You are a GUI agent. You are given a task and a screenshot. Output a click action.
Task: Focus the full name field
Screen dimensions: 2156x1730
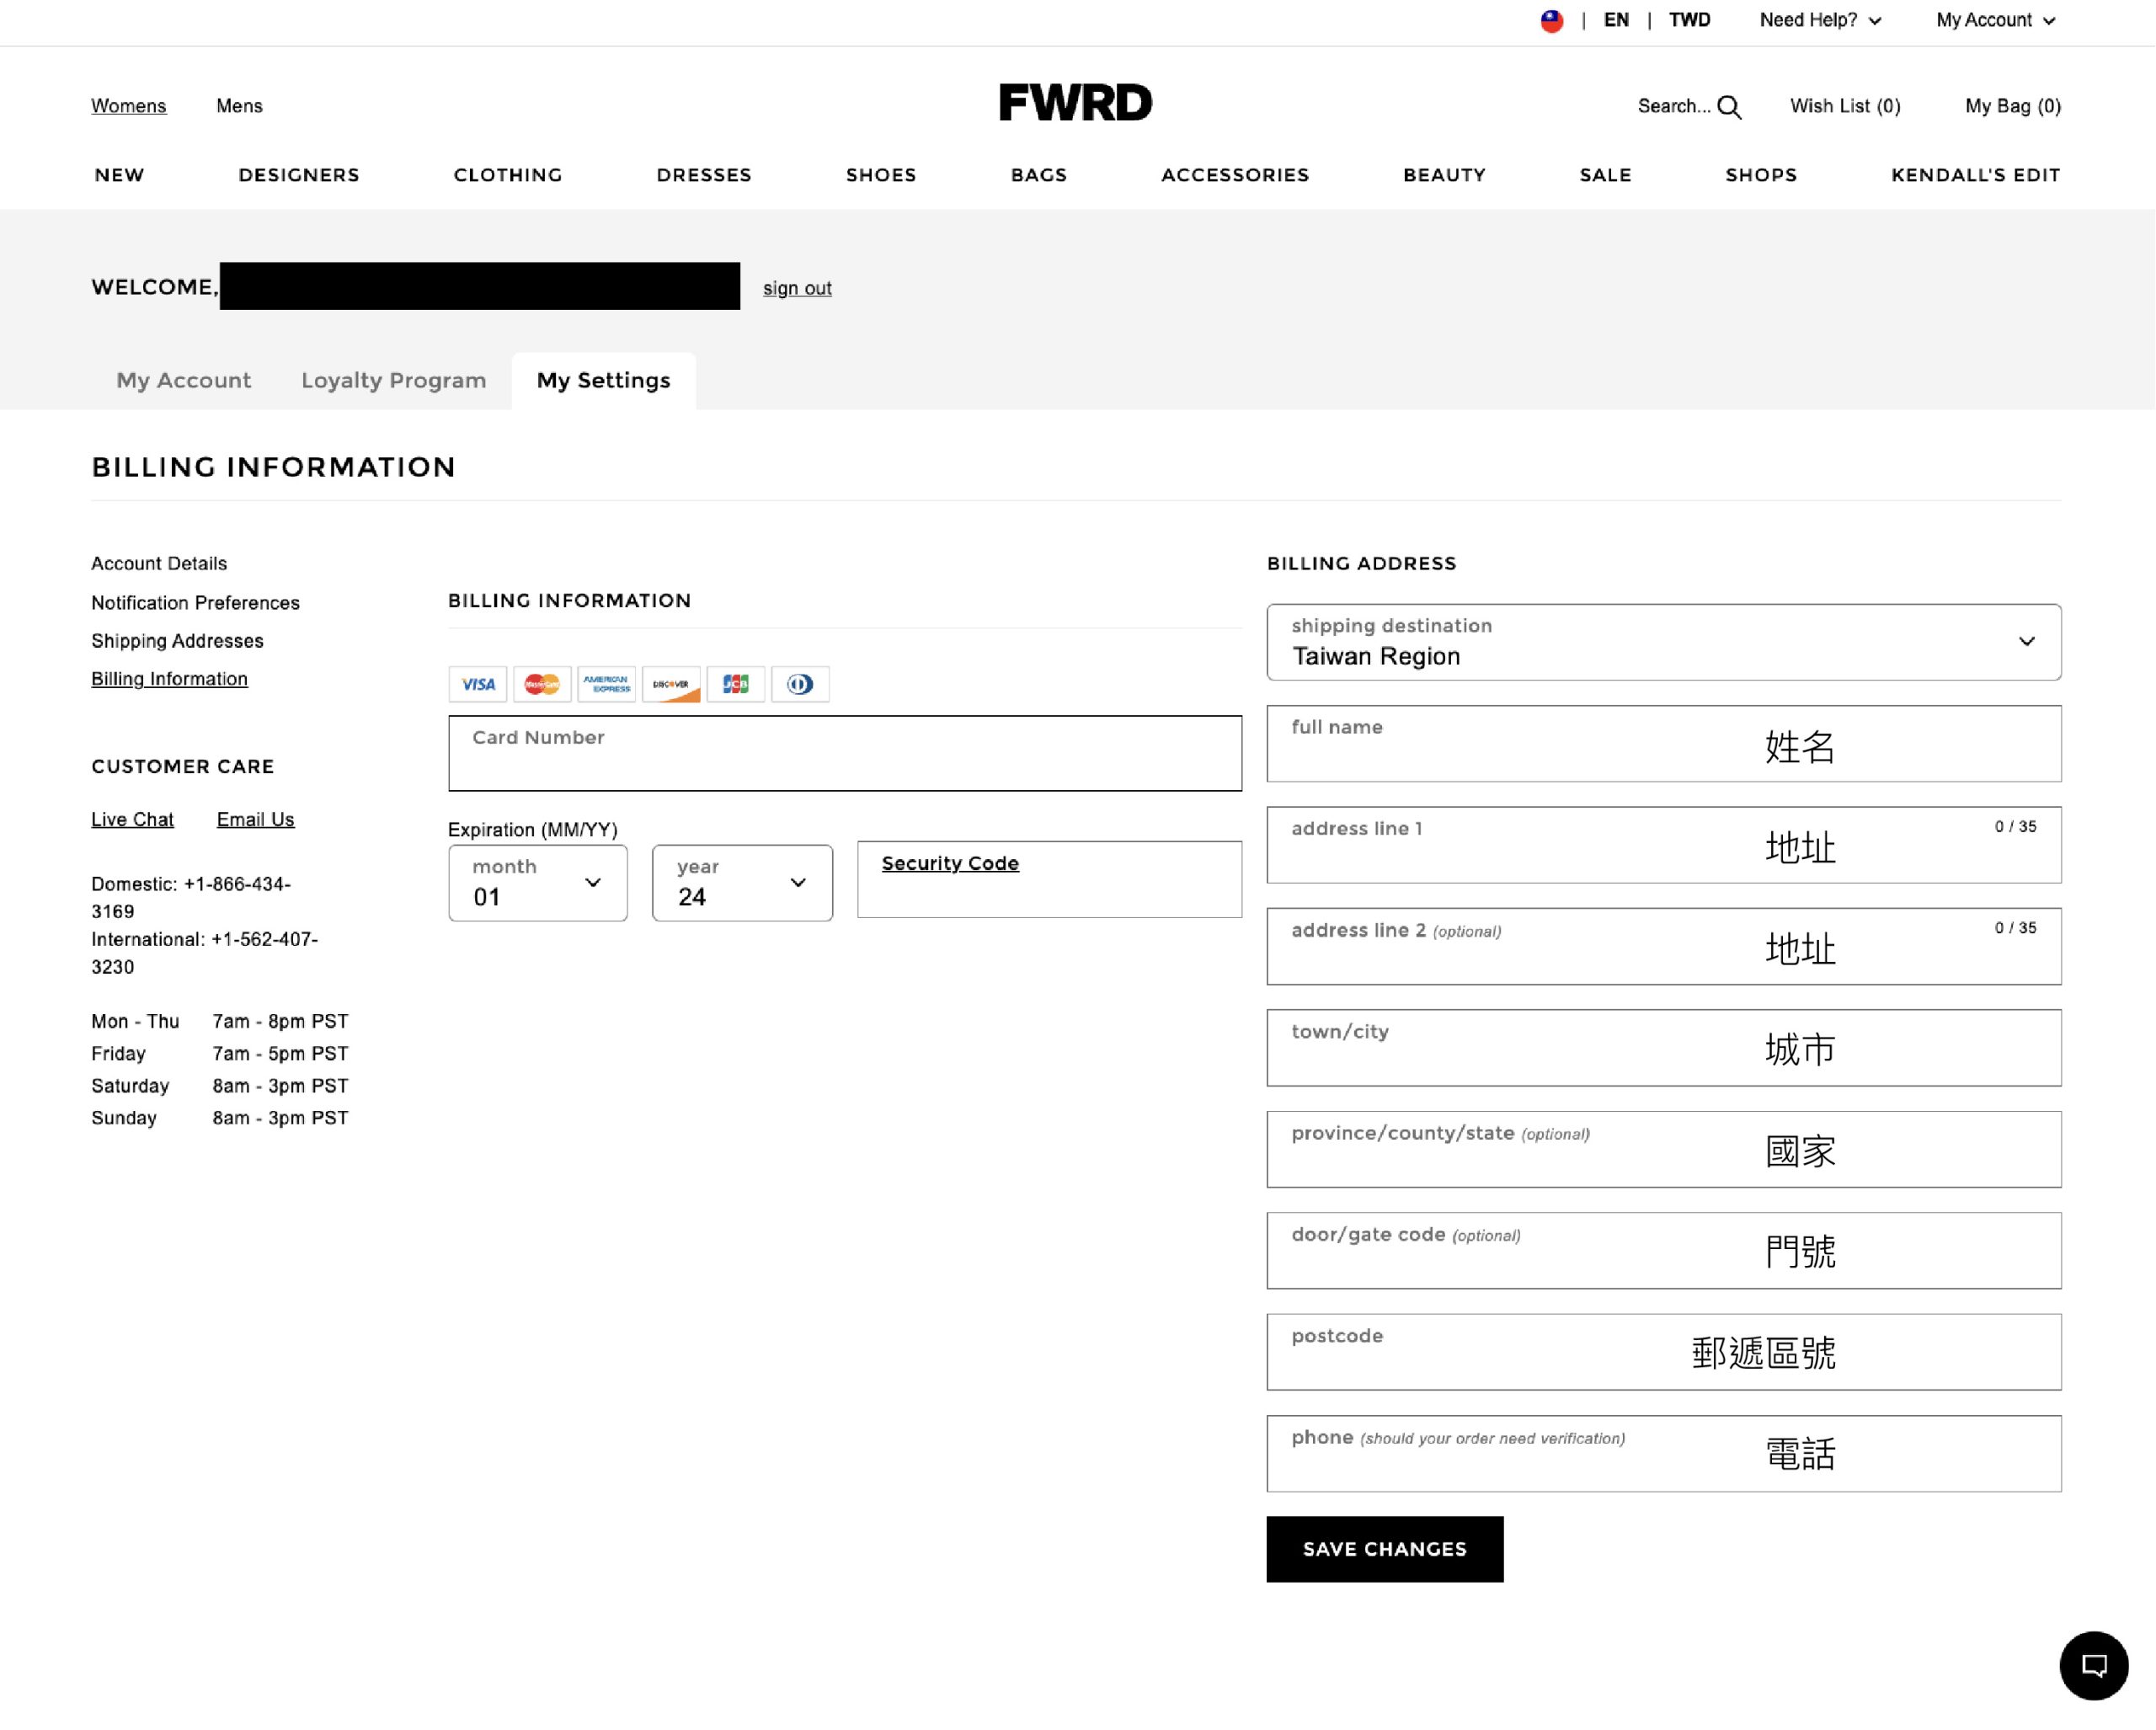(x=1663, y=744)
